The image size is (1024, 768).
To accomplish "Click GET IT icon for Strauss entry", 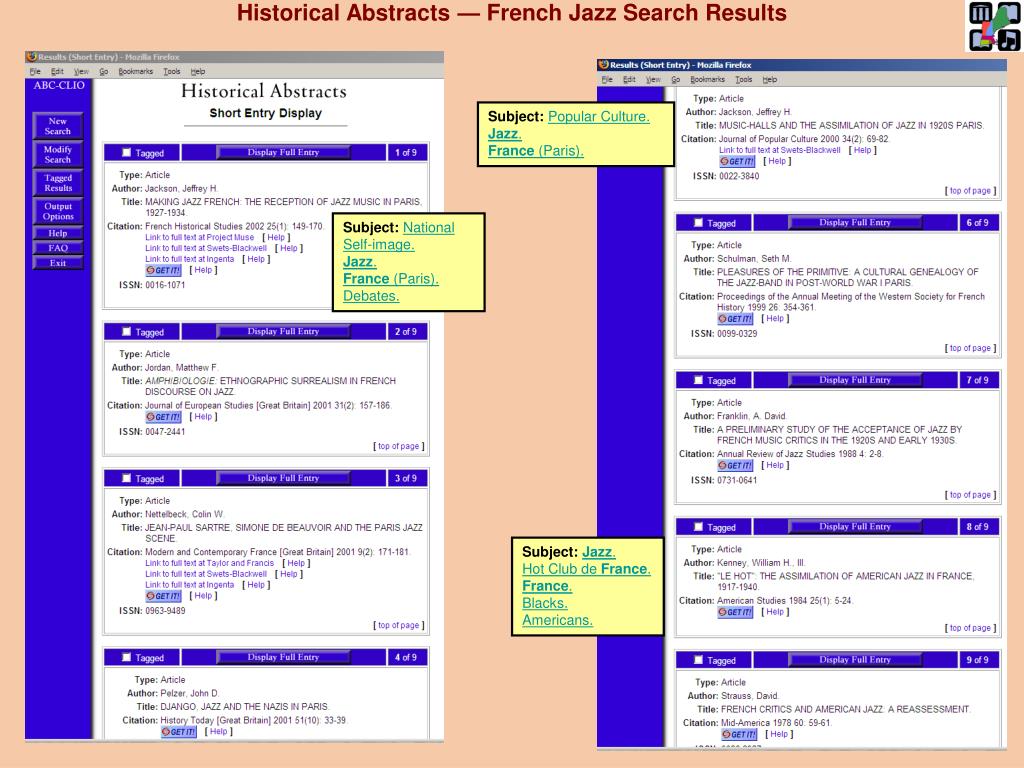I will [739, 735].
